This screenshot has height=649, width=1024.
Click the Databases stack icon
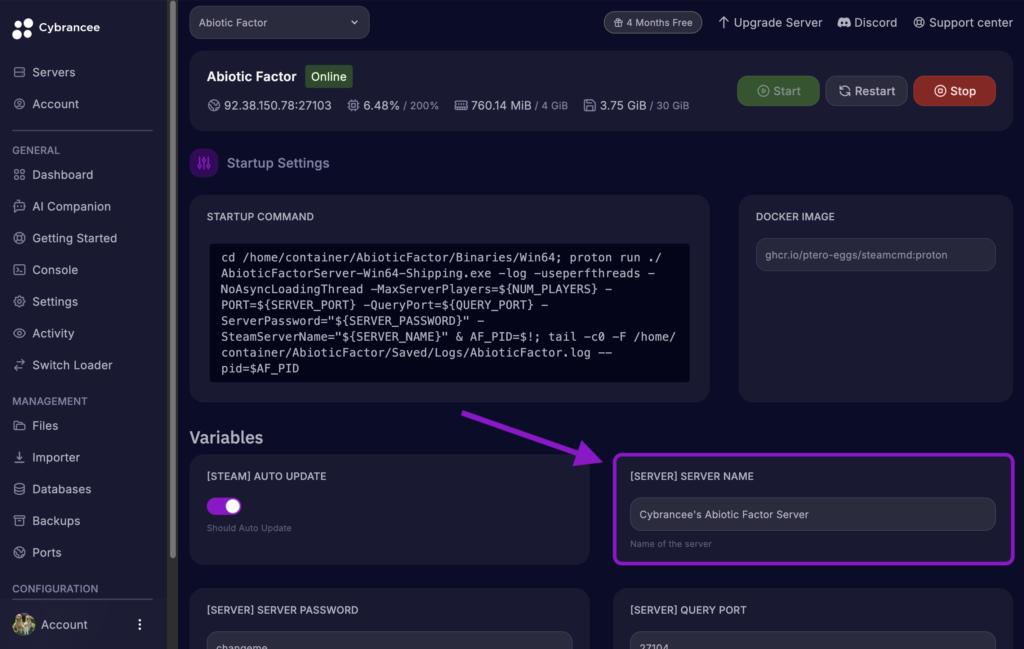coord(19,489)
